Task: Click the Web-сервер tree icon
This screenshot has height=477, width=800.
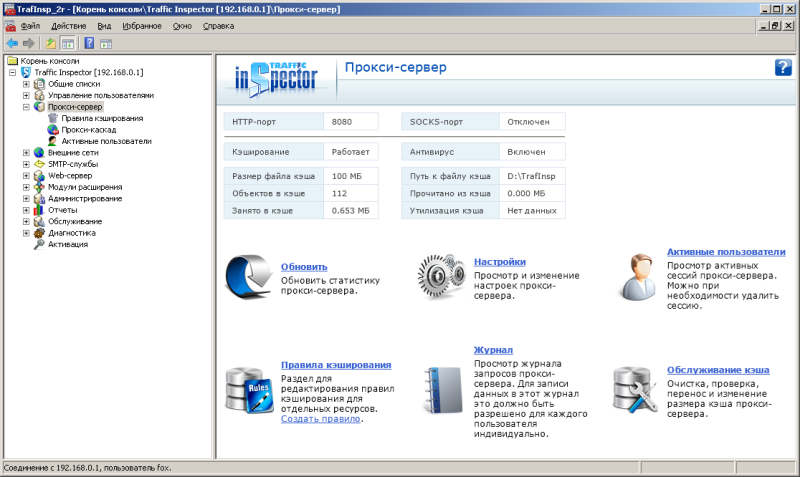Action: click(39, 175)
